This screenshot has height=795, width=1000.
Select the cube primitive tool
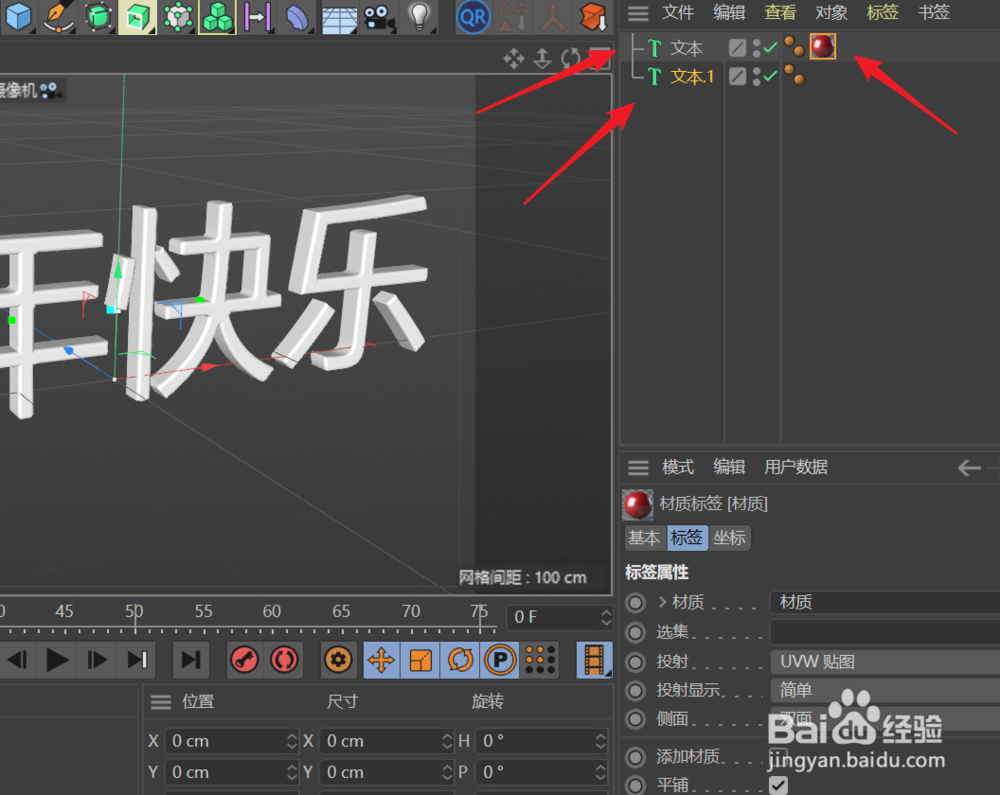pyautogui.click(x=18, y=17)
